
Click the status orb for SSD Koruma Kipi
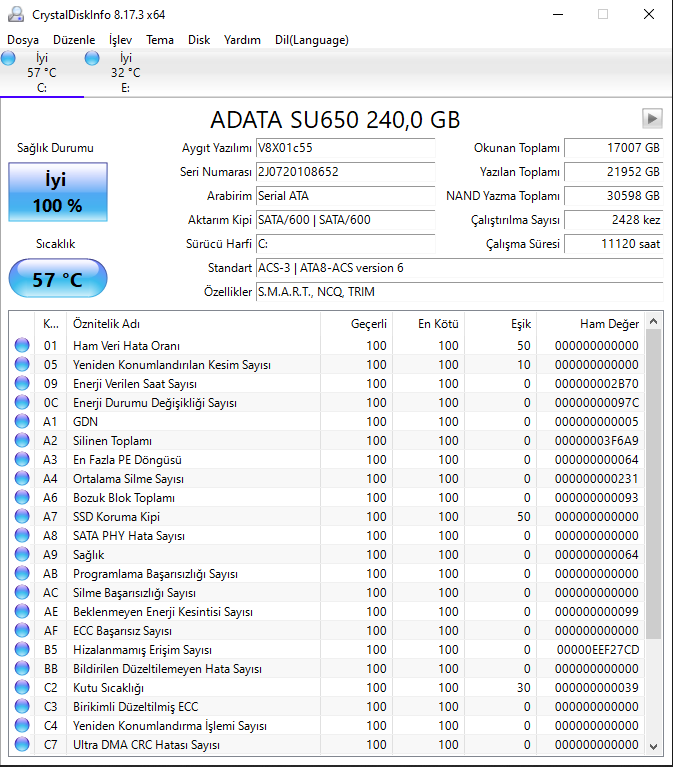(22, 516)
